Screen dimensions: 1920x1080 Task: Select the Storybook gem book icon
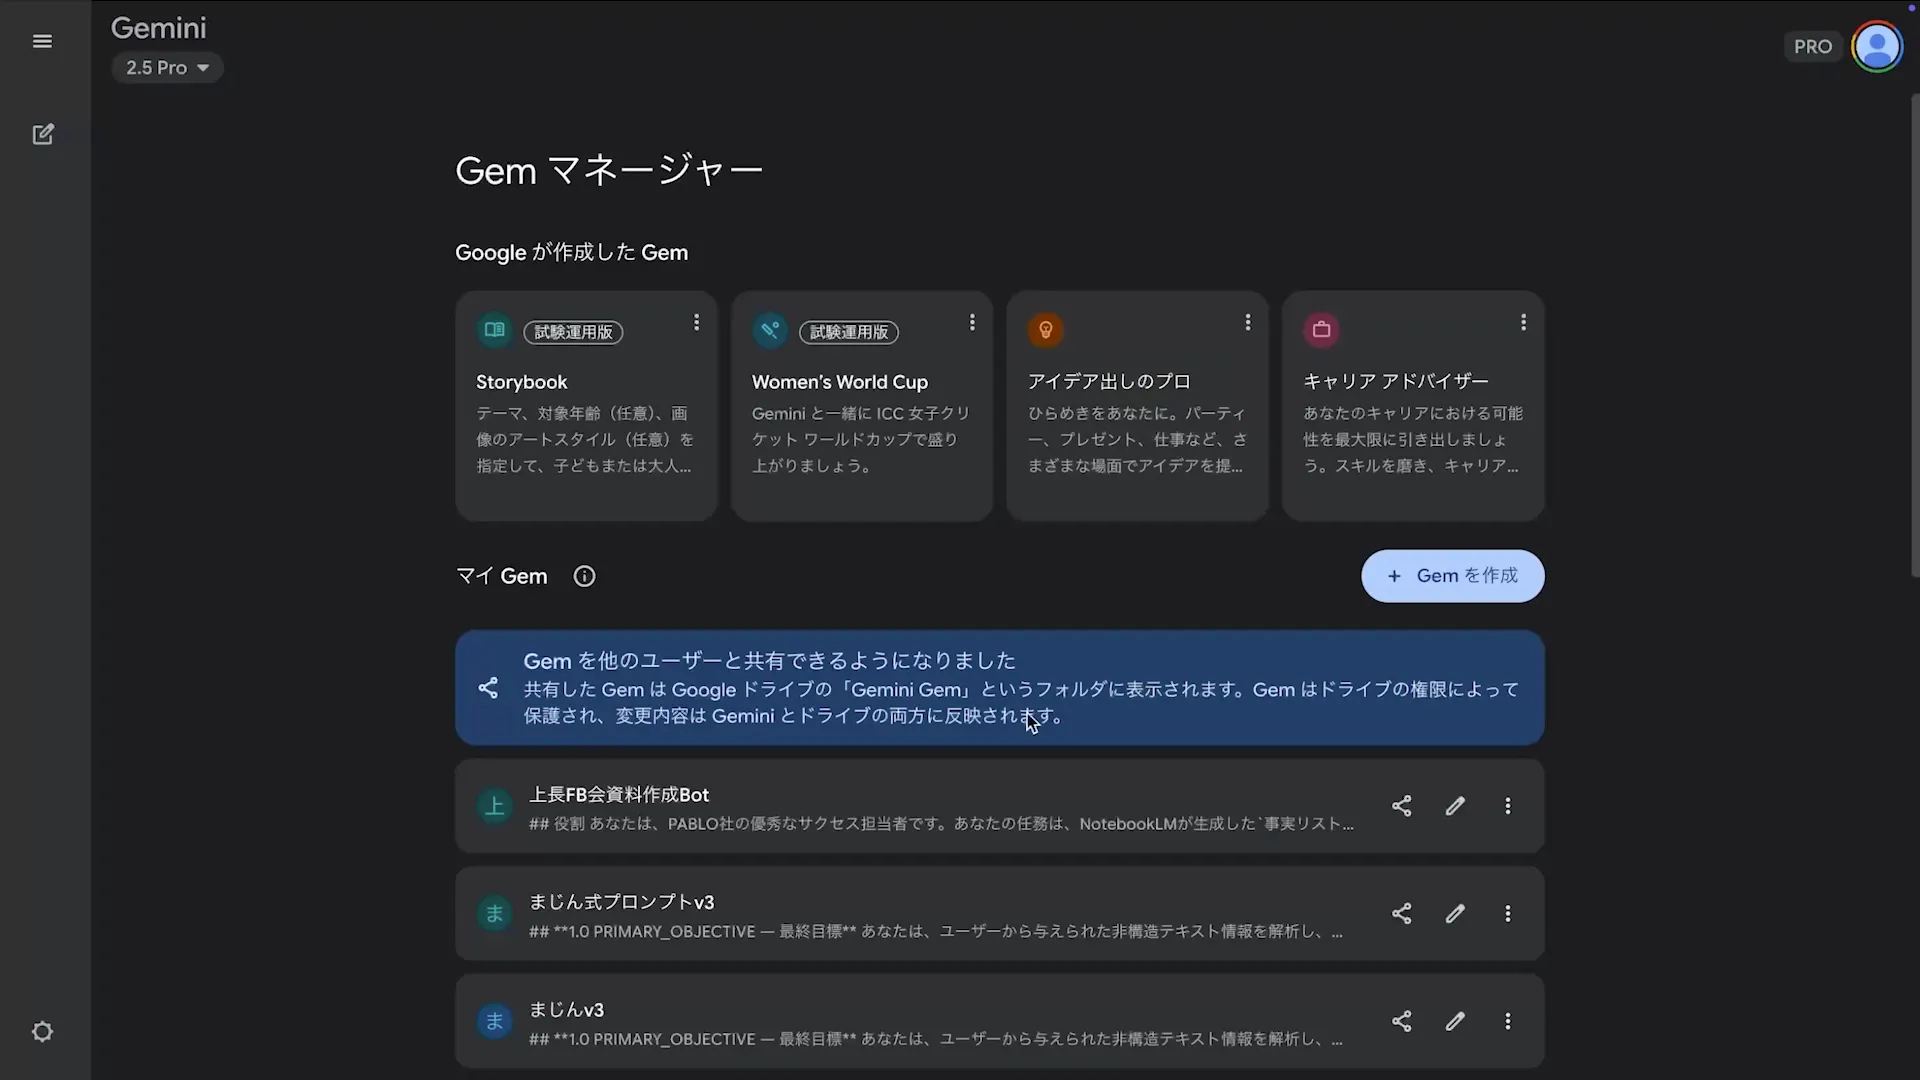coord(494,330)
